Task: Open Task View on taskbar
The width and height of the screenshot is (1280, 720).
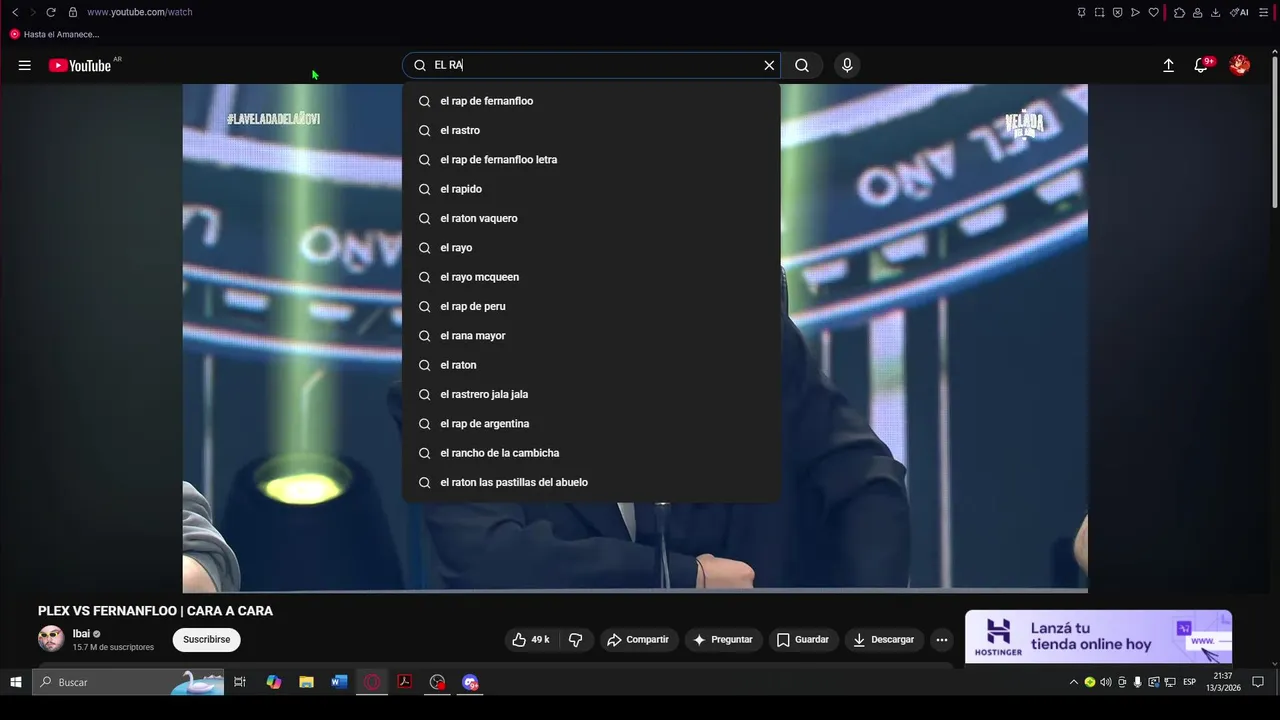Action: pyautogui.click(x=240, y=682)
